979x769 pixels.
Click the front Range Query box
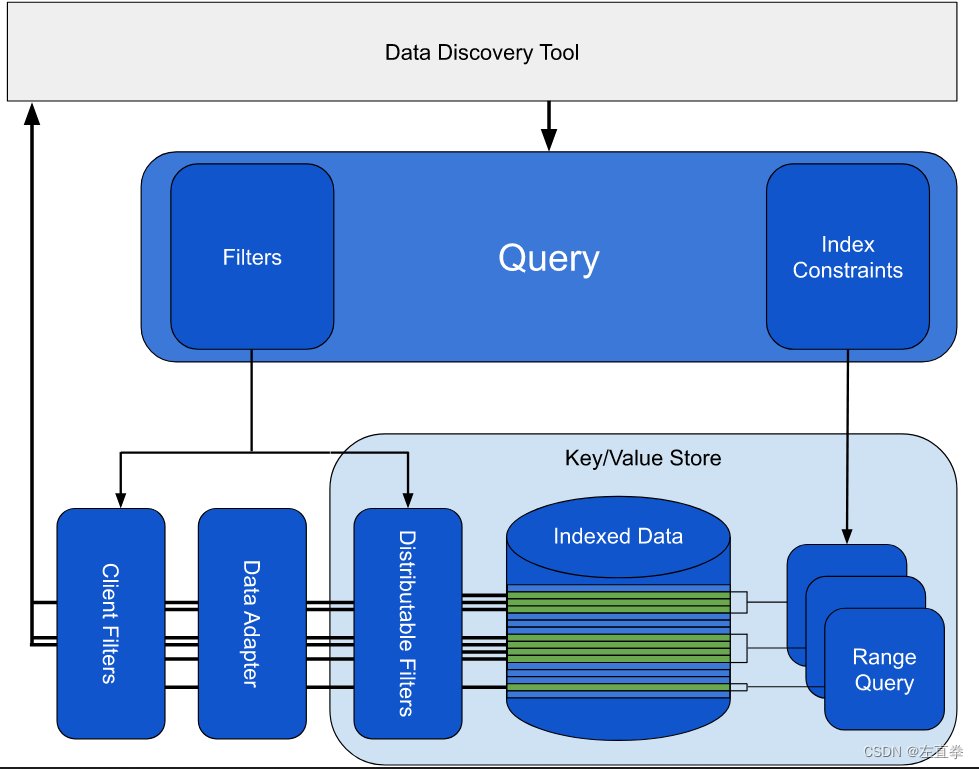point(884,669)
